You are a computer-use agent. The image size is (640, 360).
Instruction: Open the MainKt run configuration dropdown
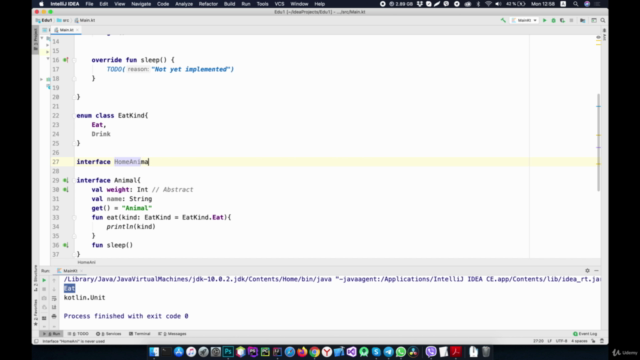[524, 20]
